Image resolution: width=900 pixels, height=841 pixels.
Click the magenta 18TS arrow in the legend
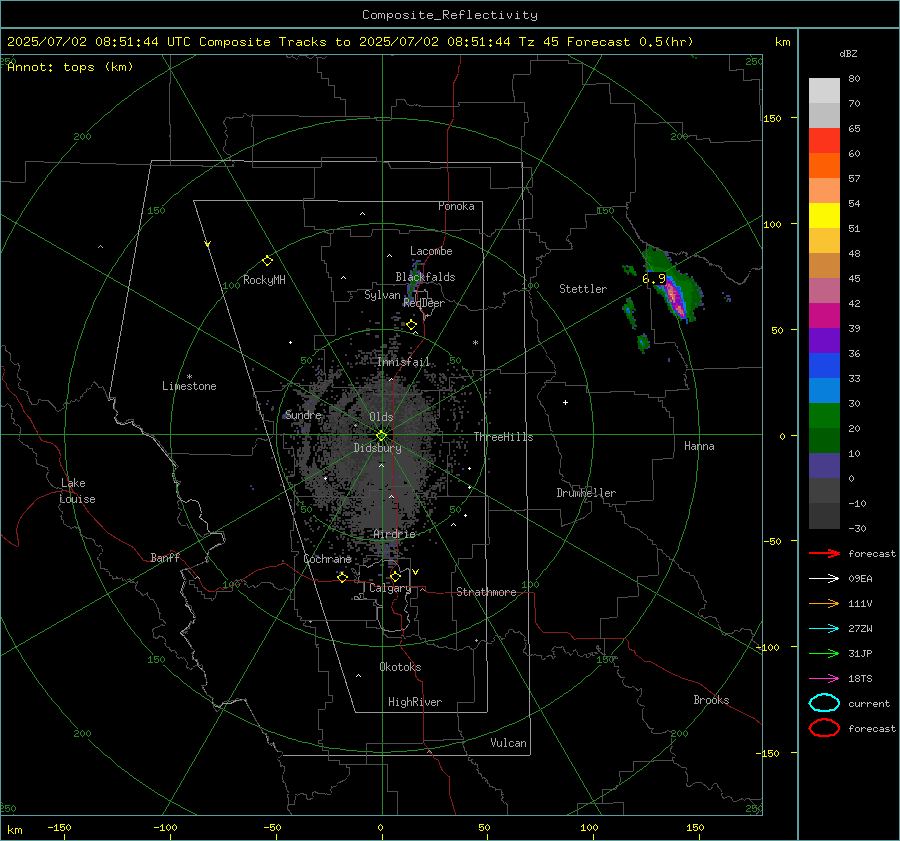(824, 679)
